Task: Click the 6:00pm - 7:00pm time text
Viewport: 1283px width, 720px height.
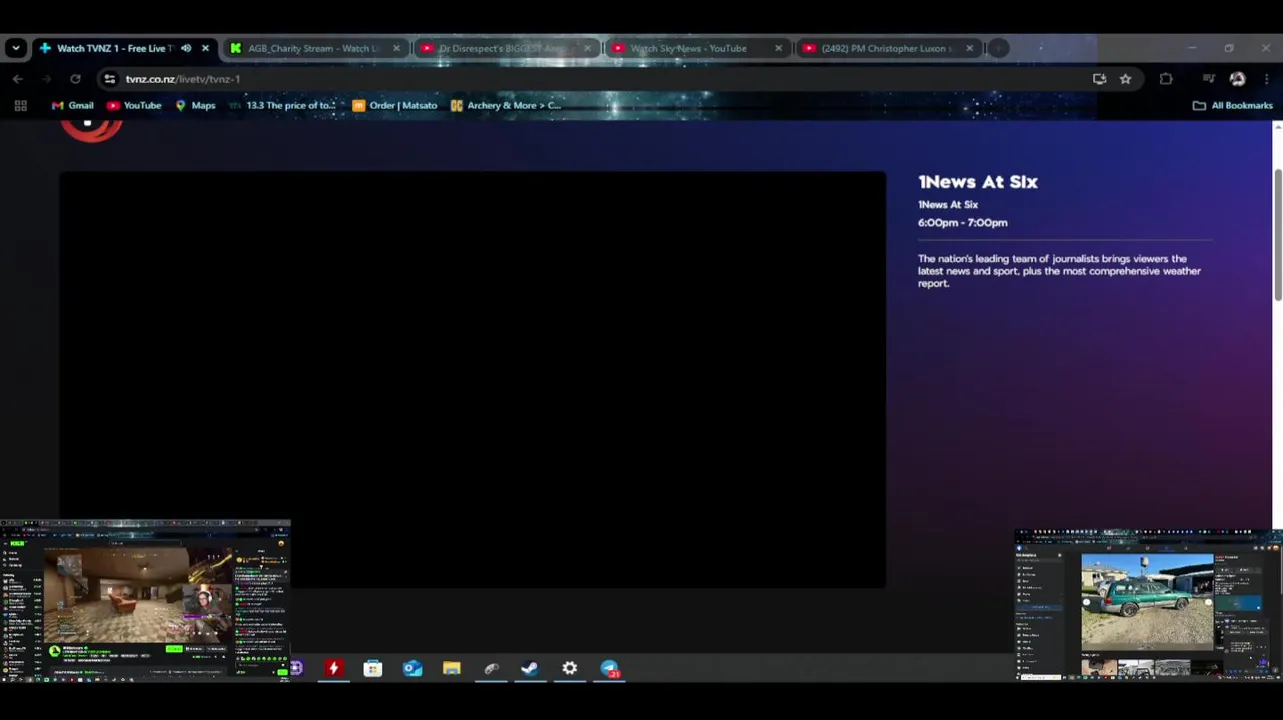Action: click(x=962, y=223)
